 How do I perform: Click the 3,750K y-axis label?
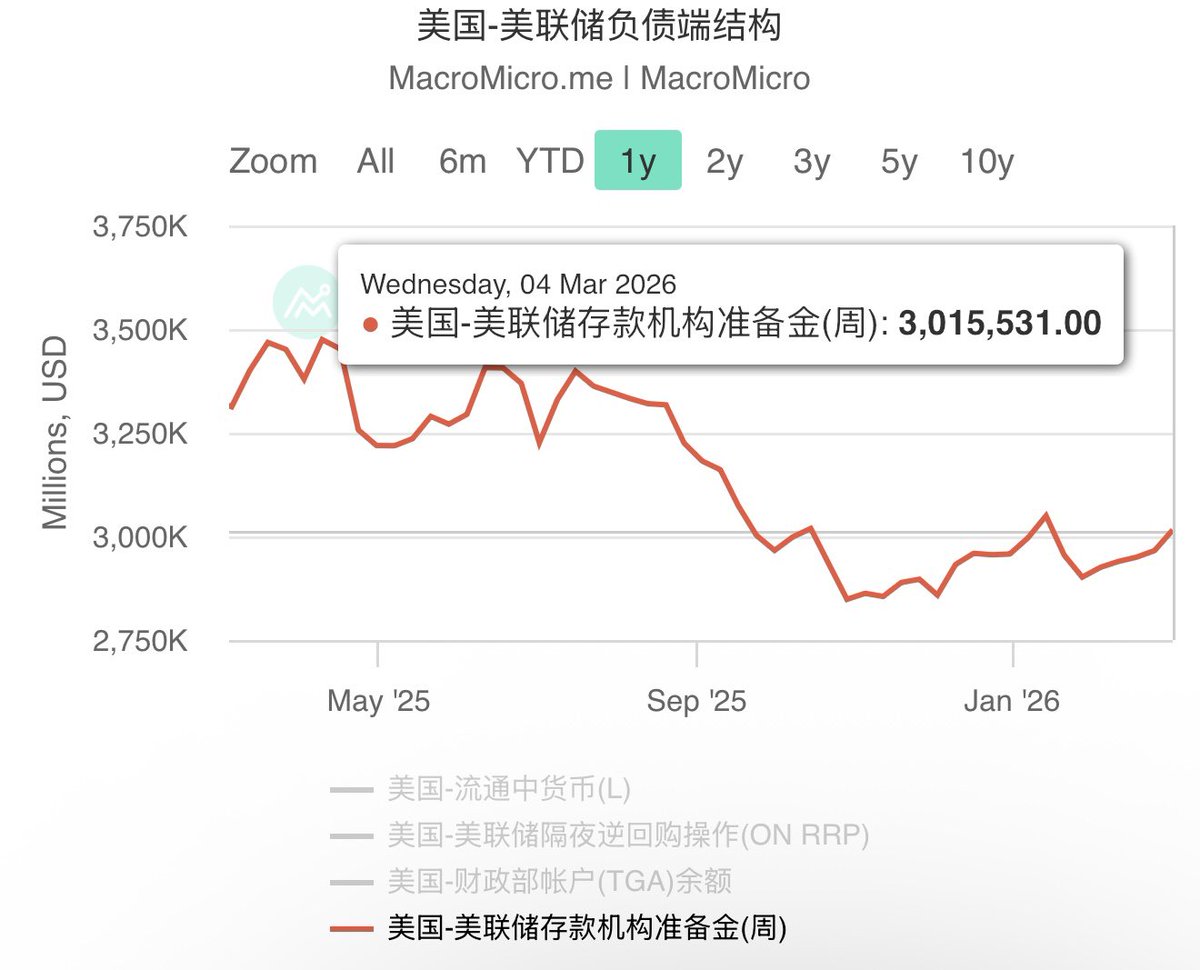[x=140, y=227]
